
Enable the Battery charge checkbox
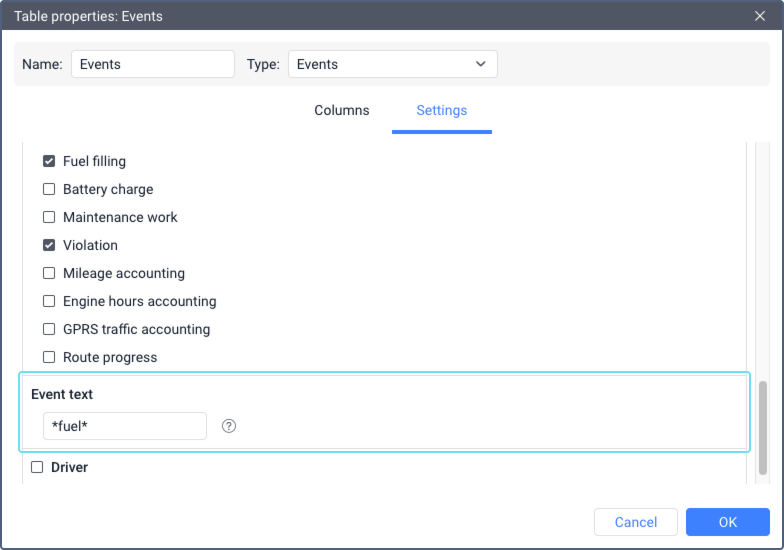pyautogui.click(x=49, y=189)
